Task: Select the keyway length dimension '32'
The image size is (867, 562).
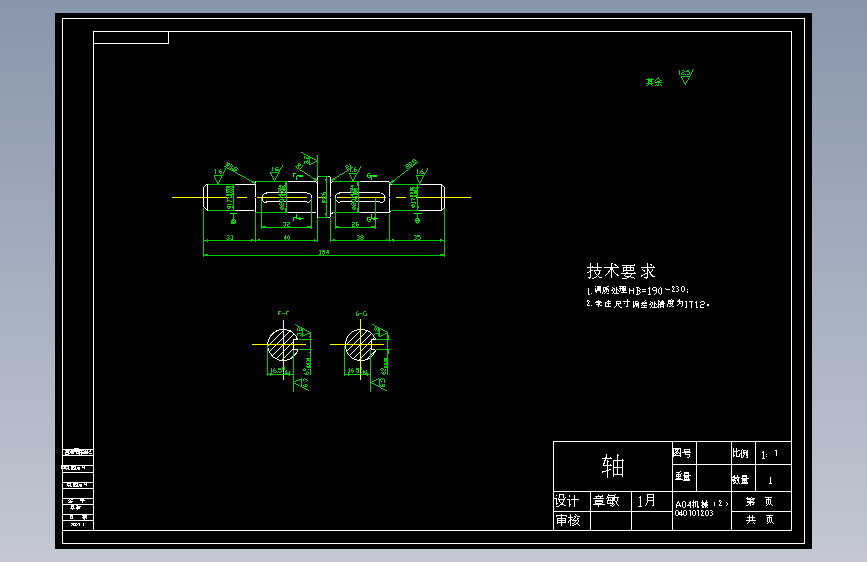Action: [286, 225]
